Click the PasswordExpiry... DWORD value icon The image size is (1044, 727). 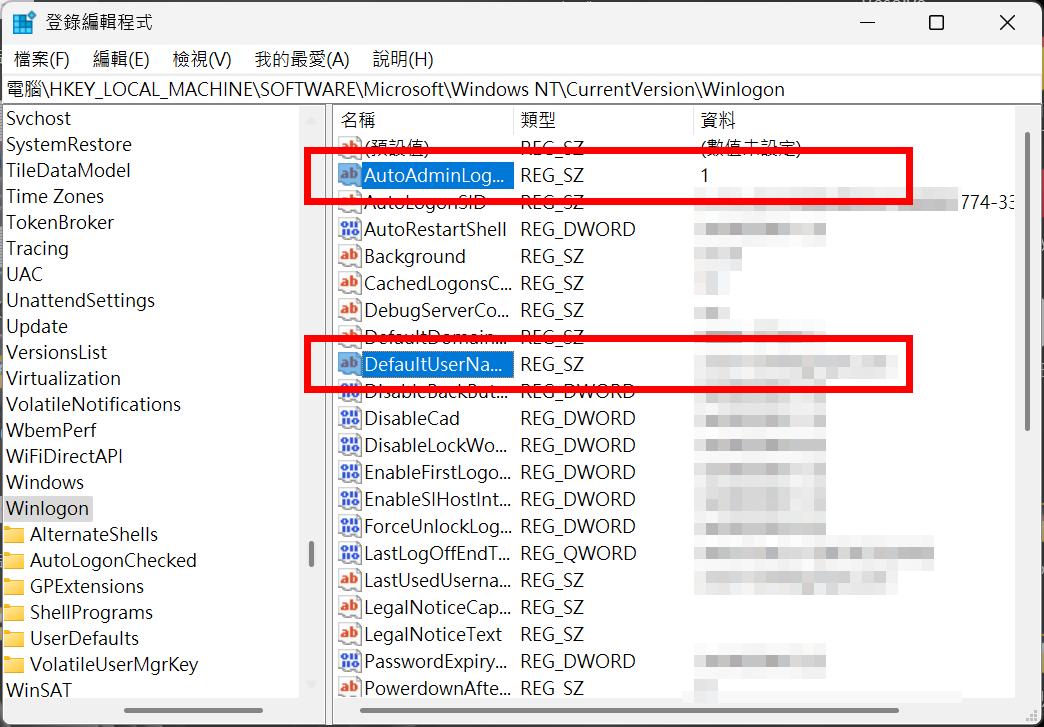tap(350, 661)
